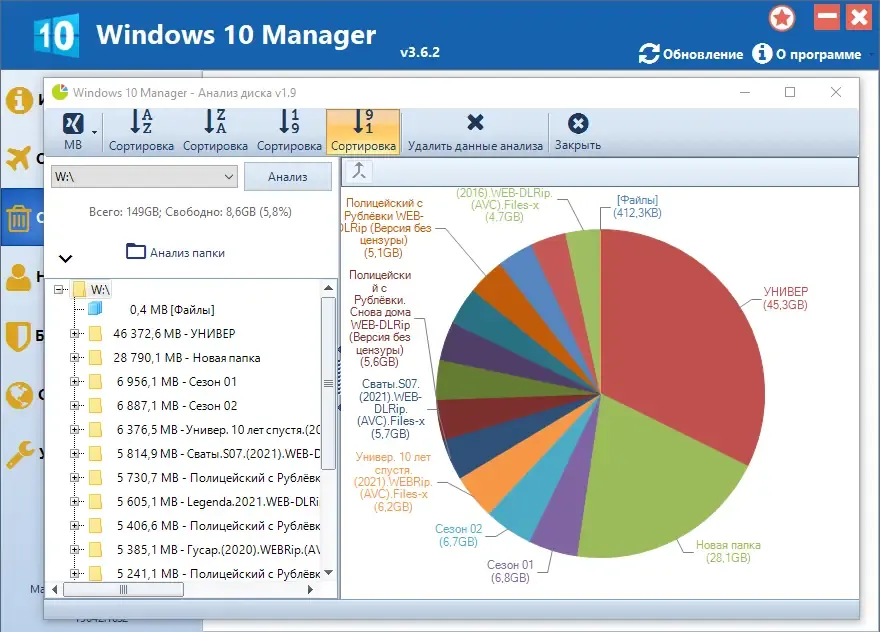Expand the УНИВЕР folder node
The image size is (880, 632).
click(74, 333)
